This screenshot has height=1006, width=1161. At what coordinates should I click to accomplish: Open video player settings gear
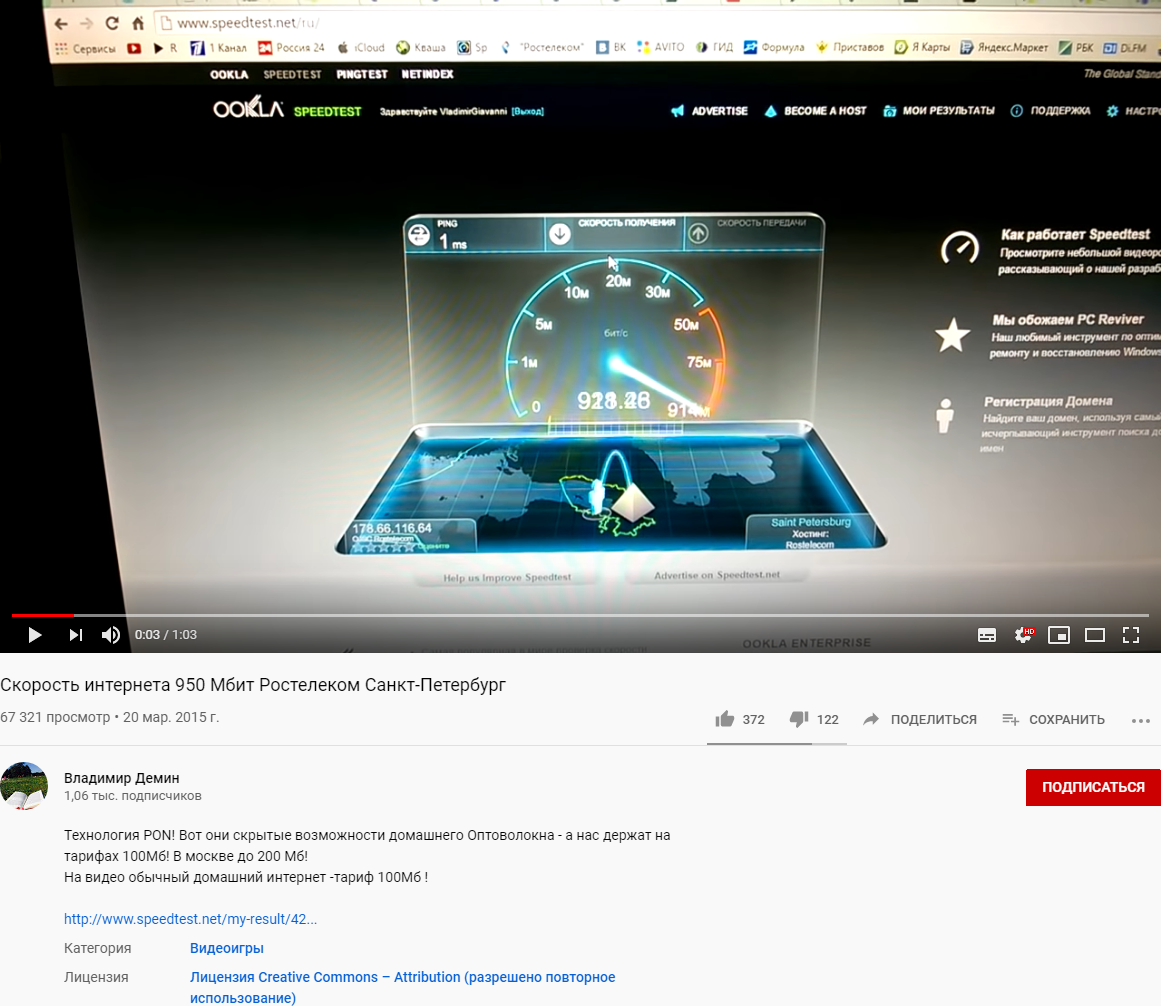[1023, 634]
